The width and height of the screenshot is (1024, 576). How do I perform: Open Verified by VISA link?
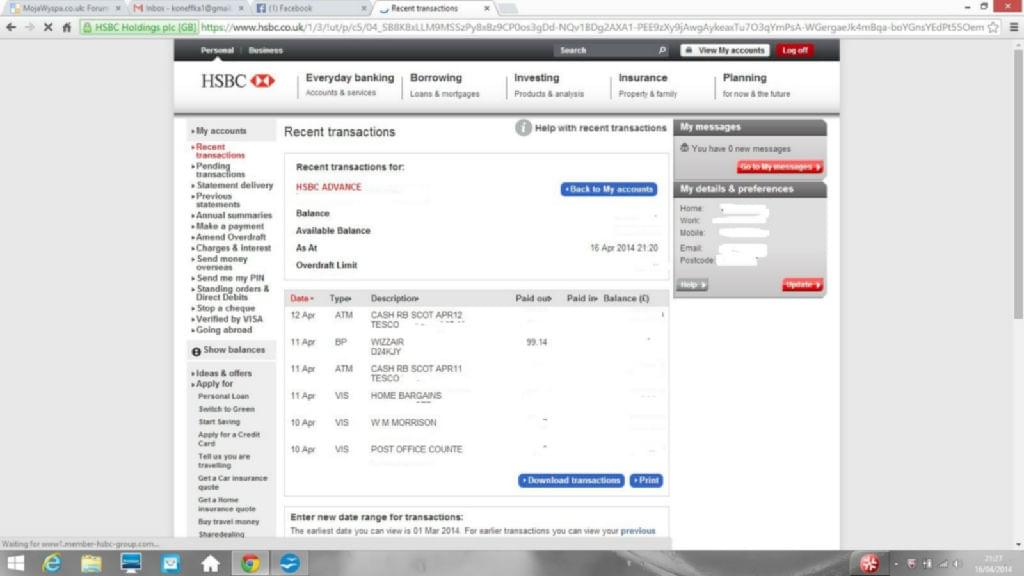229,319
